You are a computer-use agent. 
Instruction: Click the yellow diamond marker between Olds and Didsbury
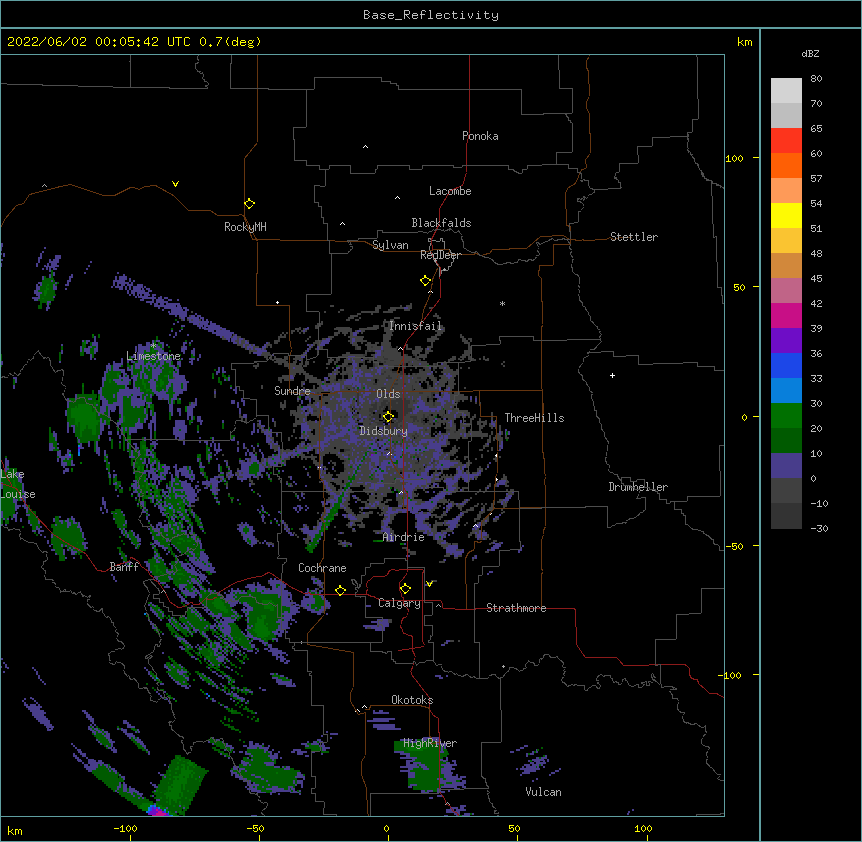pyautogui.click(x=388, y=417)
